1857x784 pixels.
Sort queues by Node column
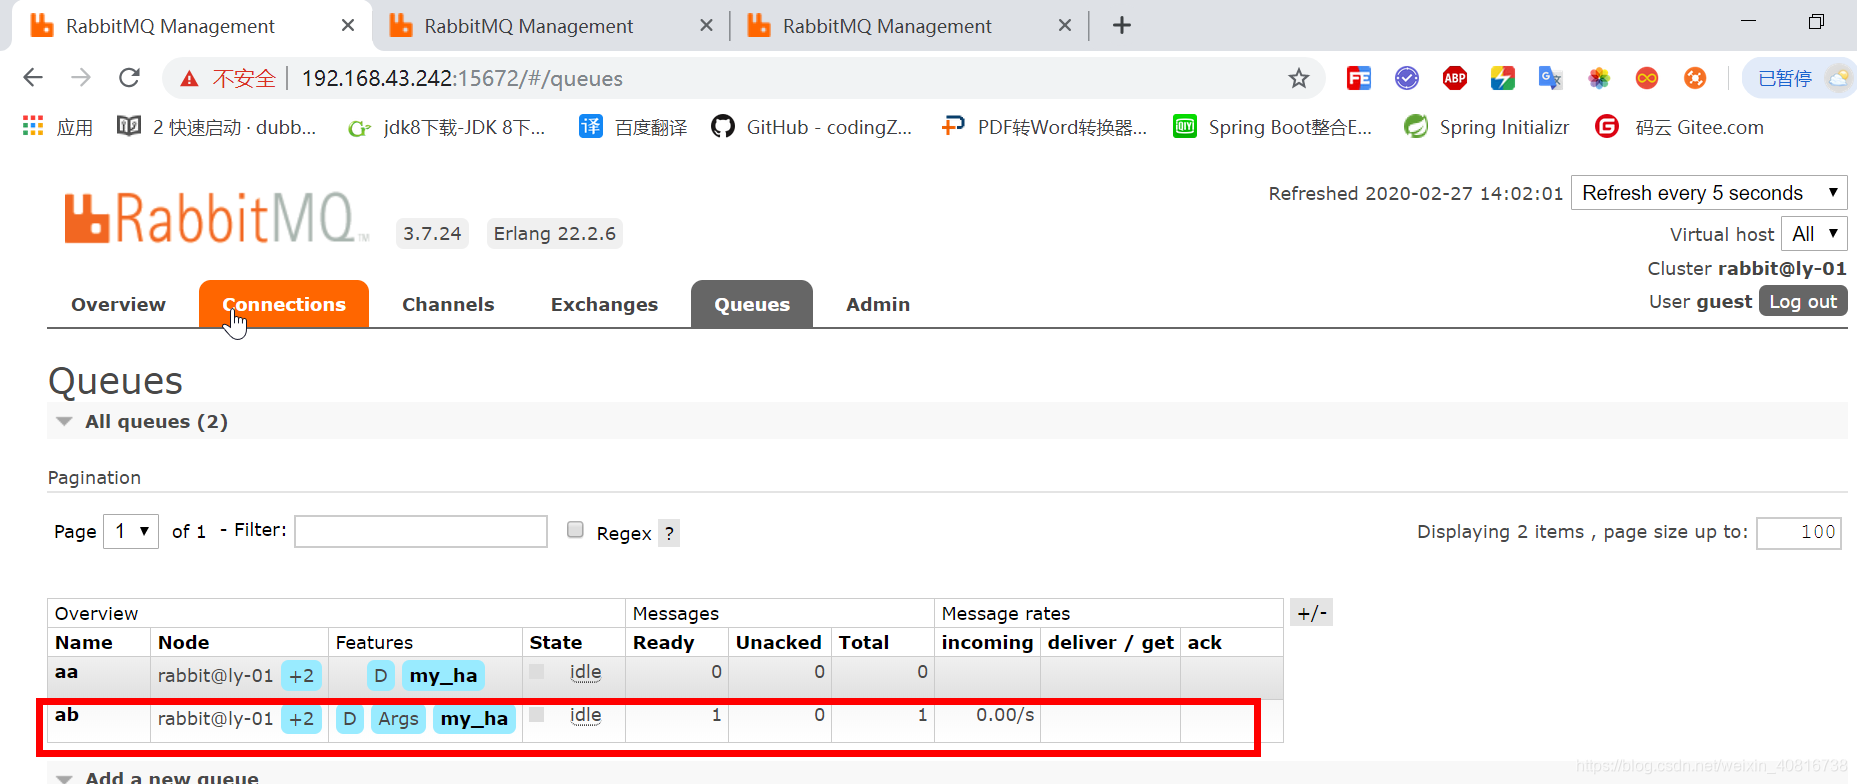[183, 642]
